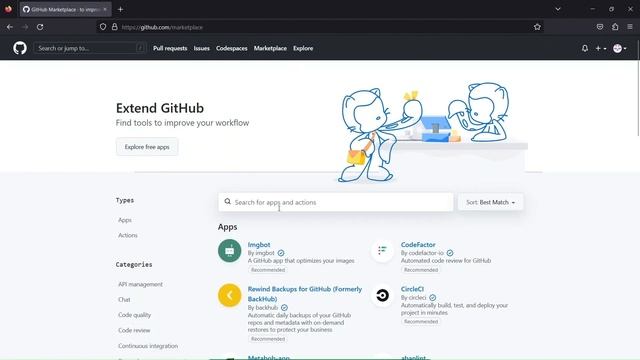Screen dimensions: 640x360
Task: Filter by Actions type
Action: (128, 235)
